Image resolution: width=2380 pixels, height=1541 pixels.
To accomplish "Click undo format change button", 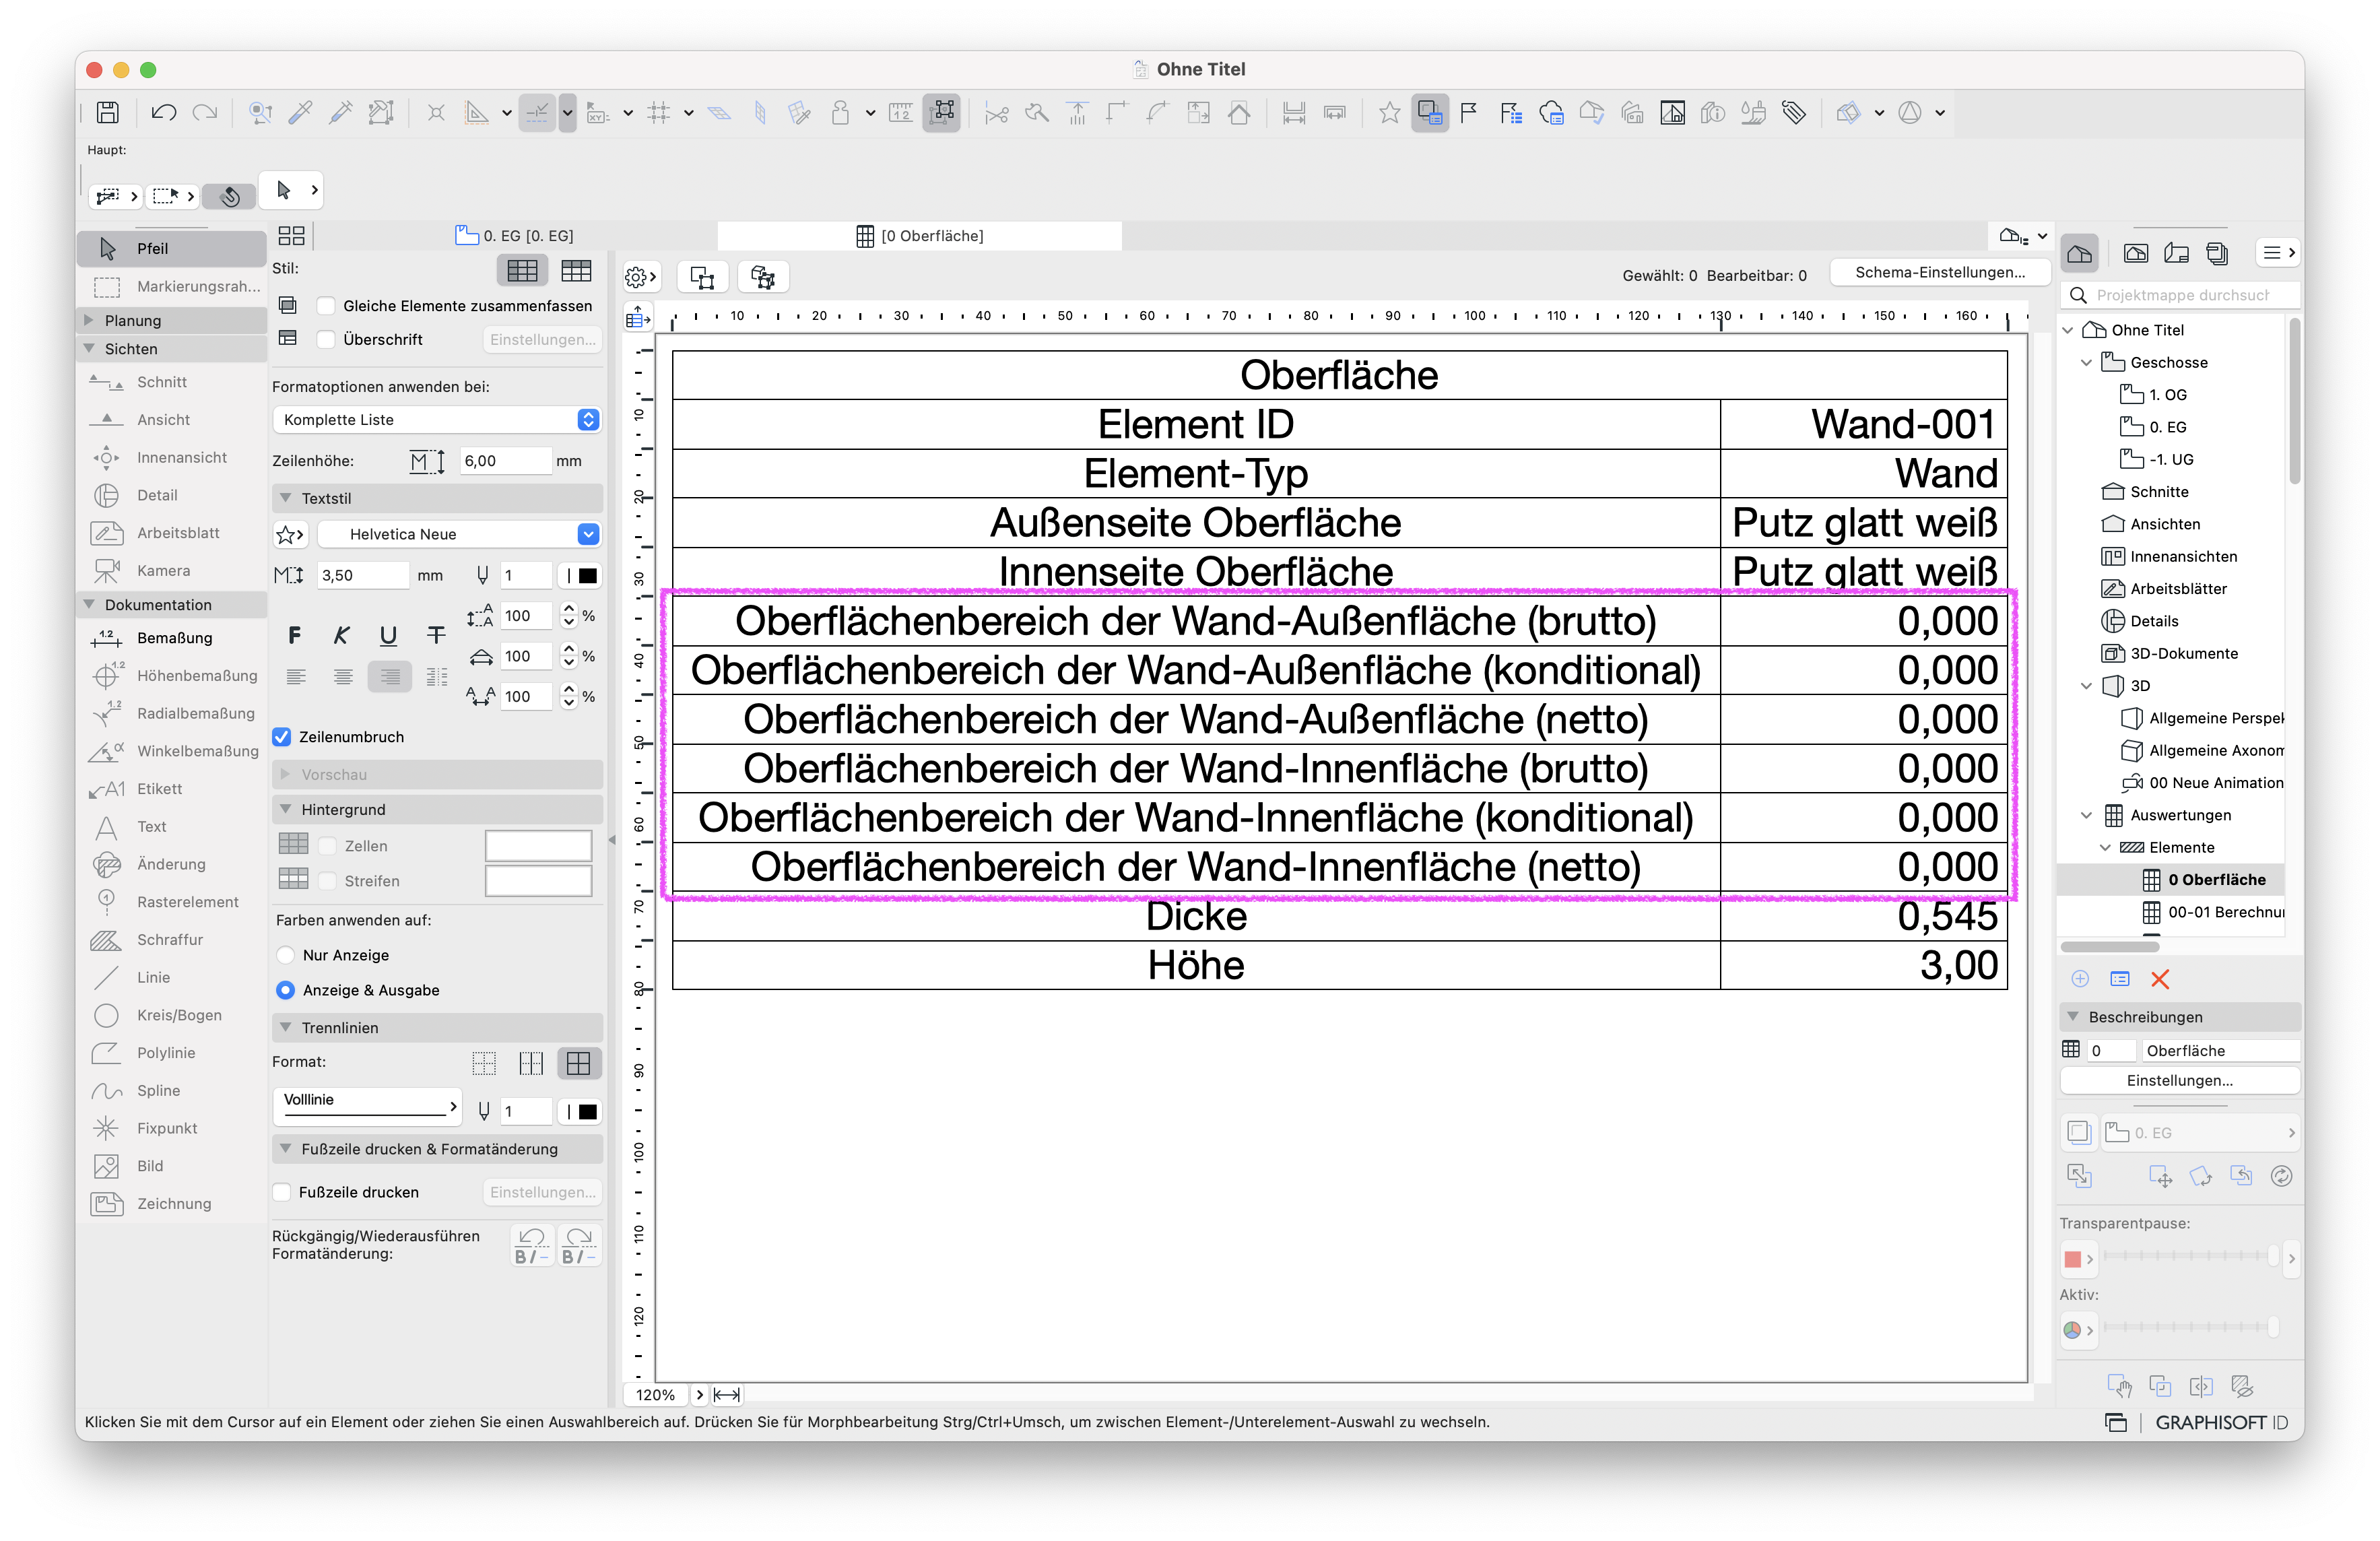I will (x=531, y=1246).
